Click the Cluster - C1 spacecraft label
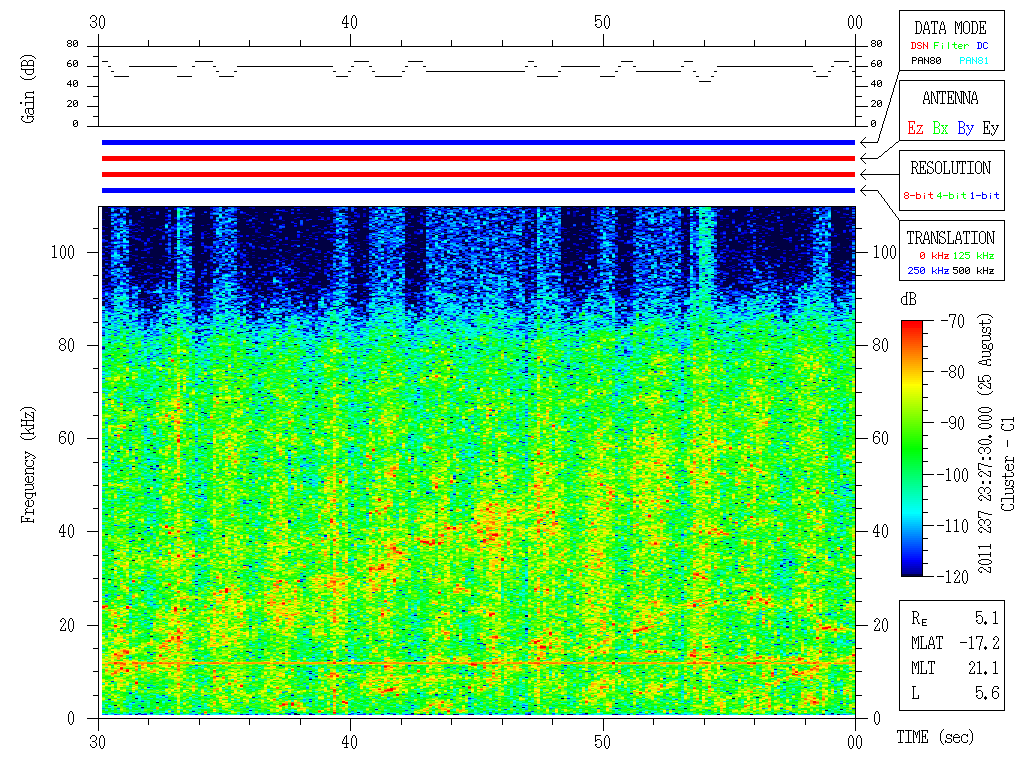This screenshot has width=1024, height=768. click(x=1008, y=464)
